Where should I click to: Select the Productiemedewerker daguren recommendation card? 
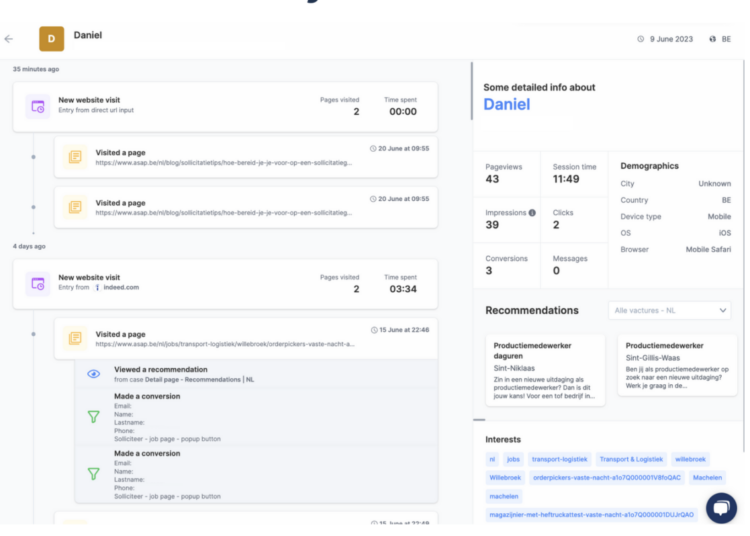pyautogui.click(x=544, y=370)
